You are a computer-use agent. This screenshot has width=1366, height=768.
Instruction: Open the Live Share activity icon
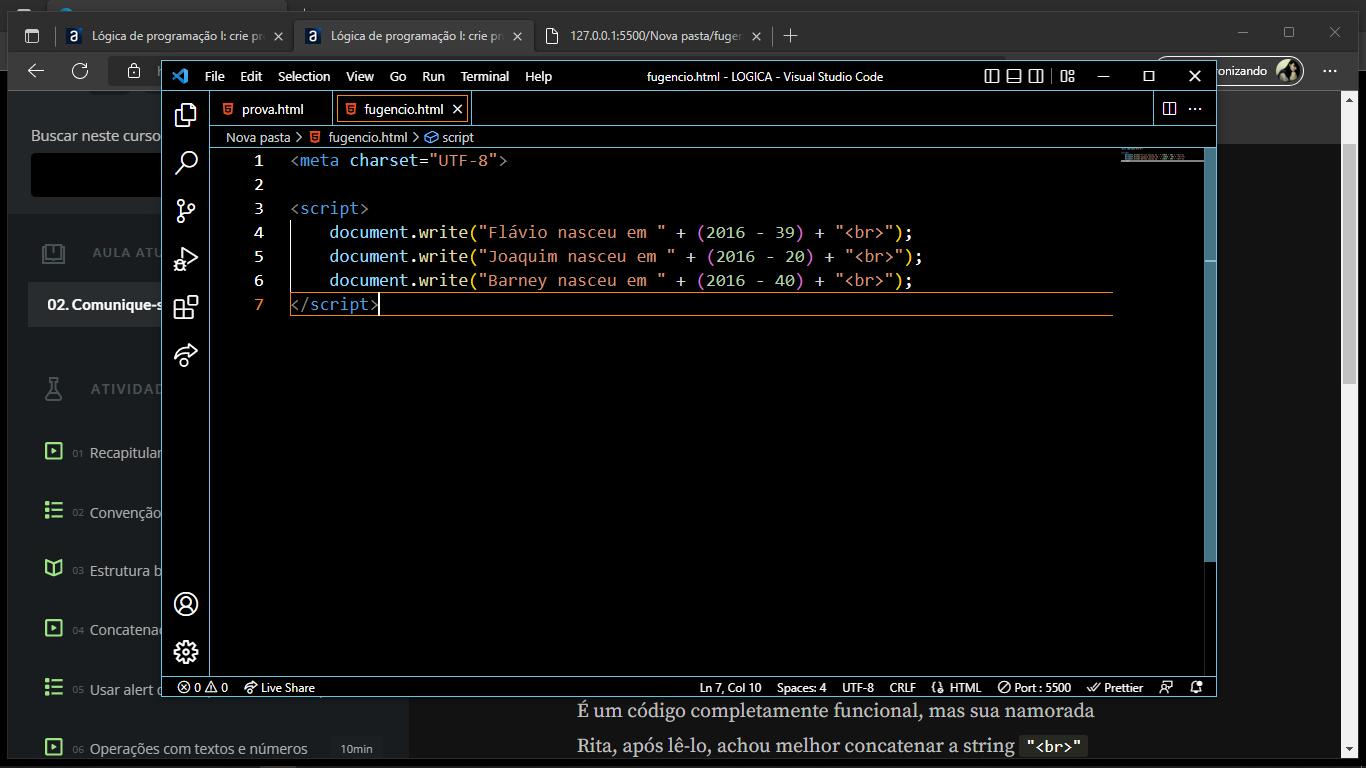point(185,355)
